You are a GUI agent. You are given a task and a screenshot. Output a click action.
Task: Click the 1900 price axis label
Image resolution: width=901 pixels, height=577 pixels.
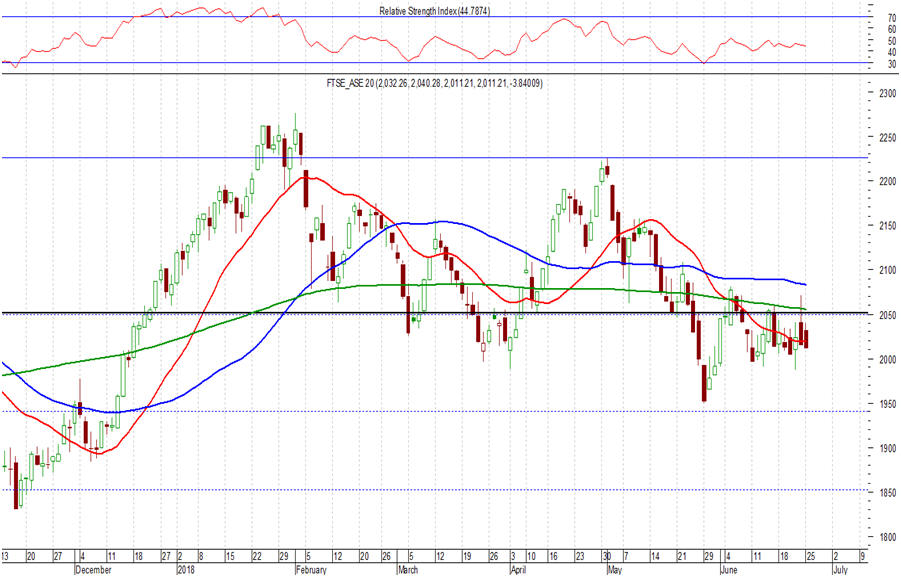[888, 448]
